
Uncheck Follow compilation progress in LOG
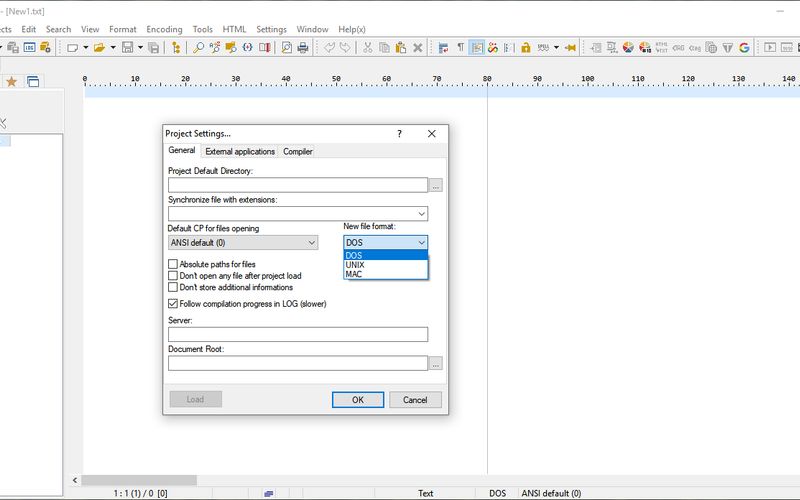(173, 303)
